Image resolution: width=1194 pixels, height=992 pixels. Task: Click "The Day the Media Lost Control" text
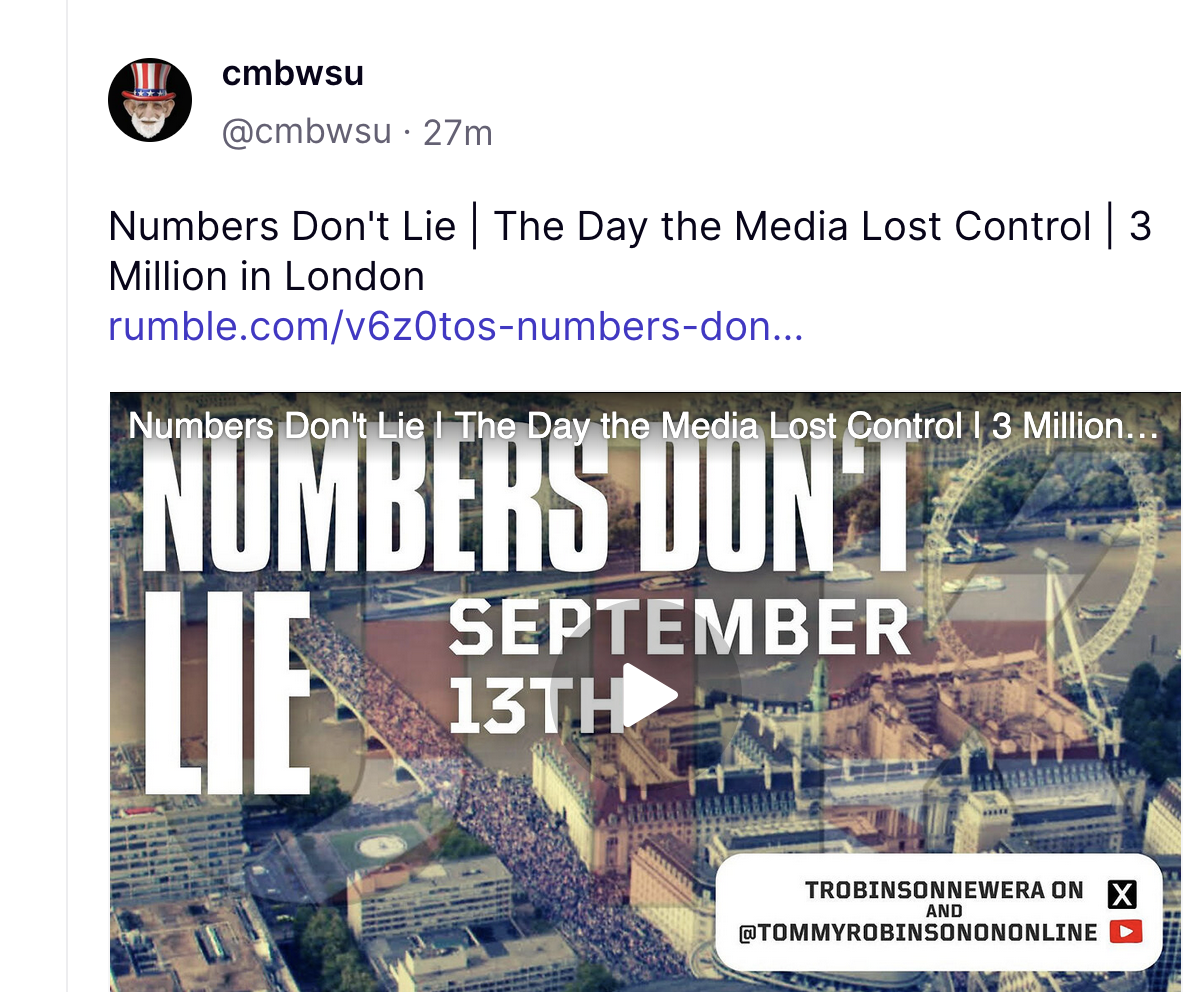coord(793,226)
